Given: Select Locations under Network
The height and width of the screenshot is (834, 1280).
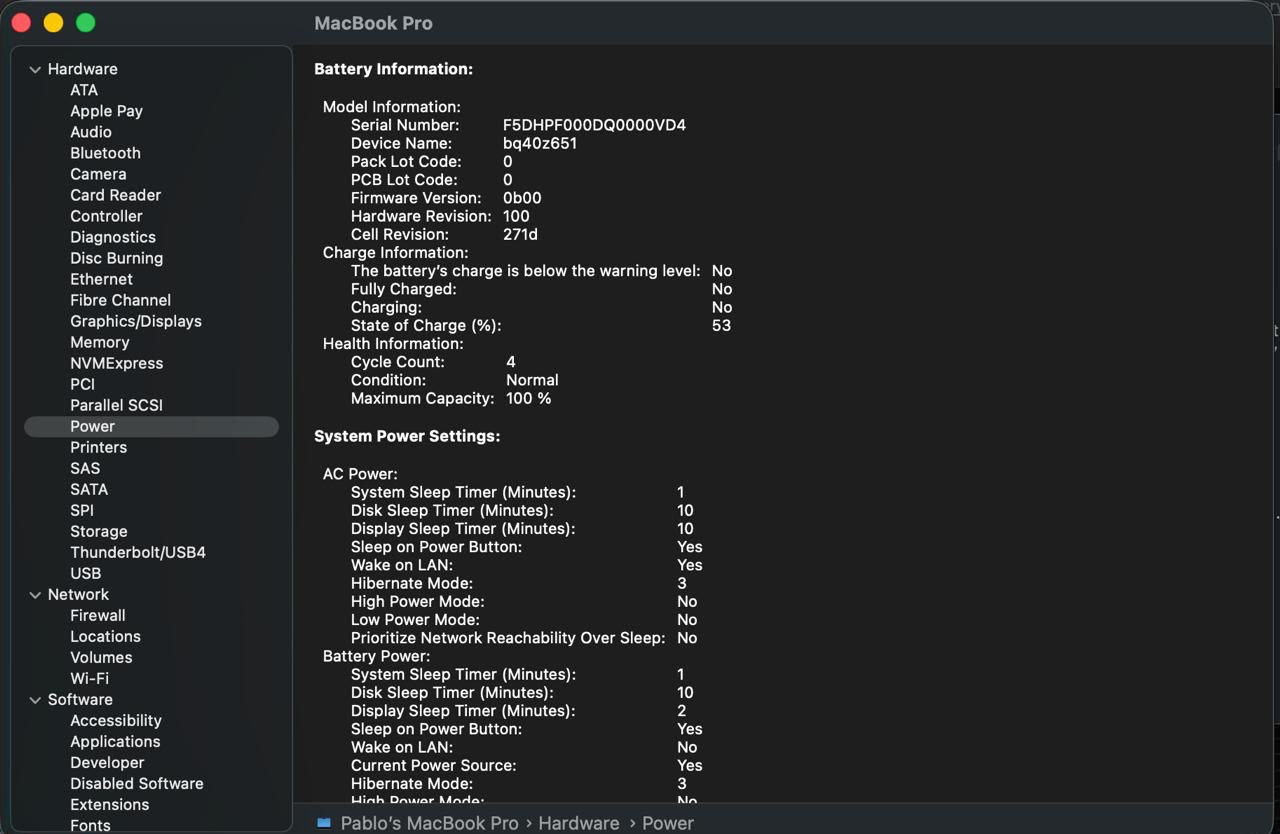Looking at the screenshot, I should click(x=105, y=636).
